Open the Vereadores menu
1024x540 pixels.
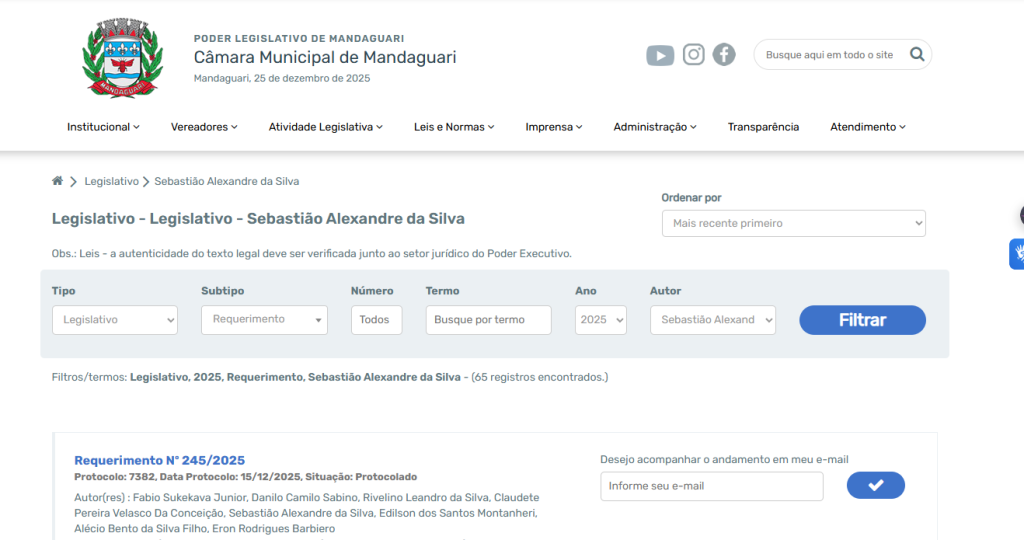tap(204, 127)
